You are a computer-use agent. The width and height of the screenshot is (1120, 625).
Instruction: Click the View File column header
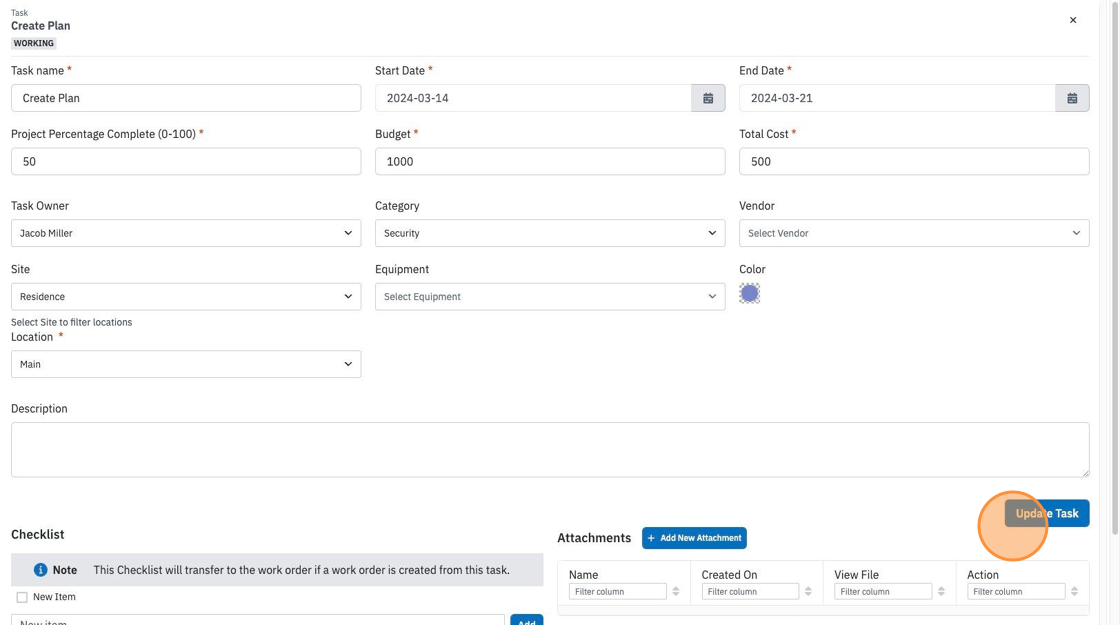click(856, 574)
